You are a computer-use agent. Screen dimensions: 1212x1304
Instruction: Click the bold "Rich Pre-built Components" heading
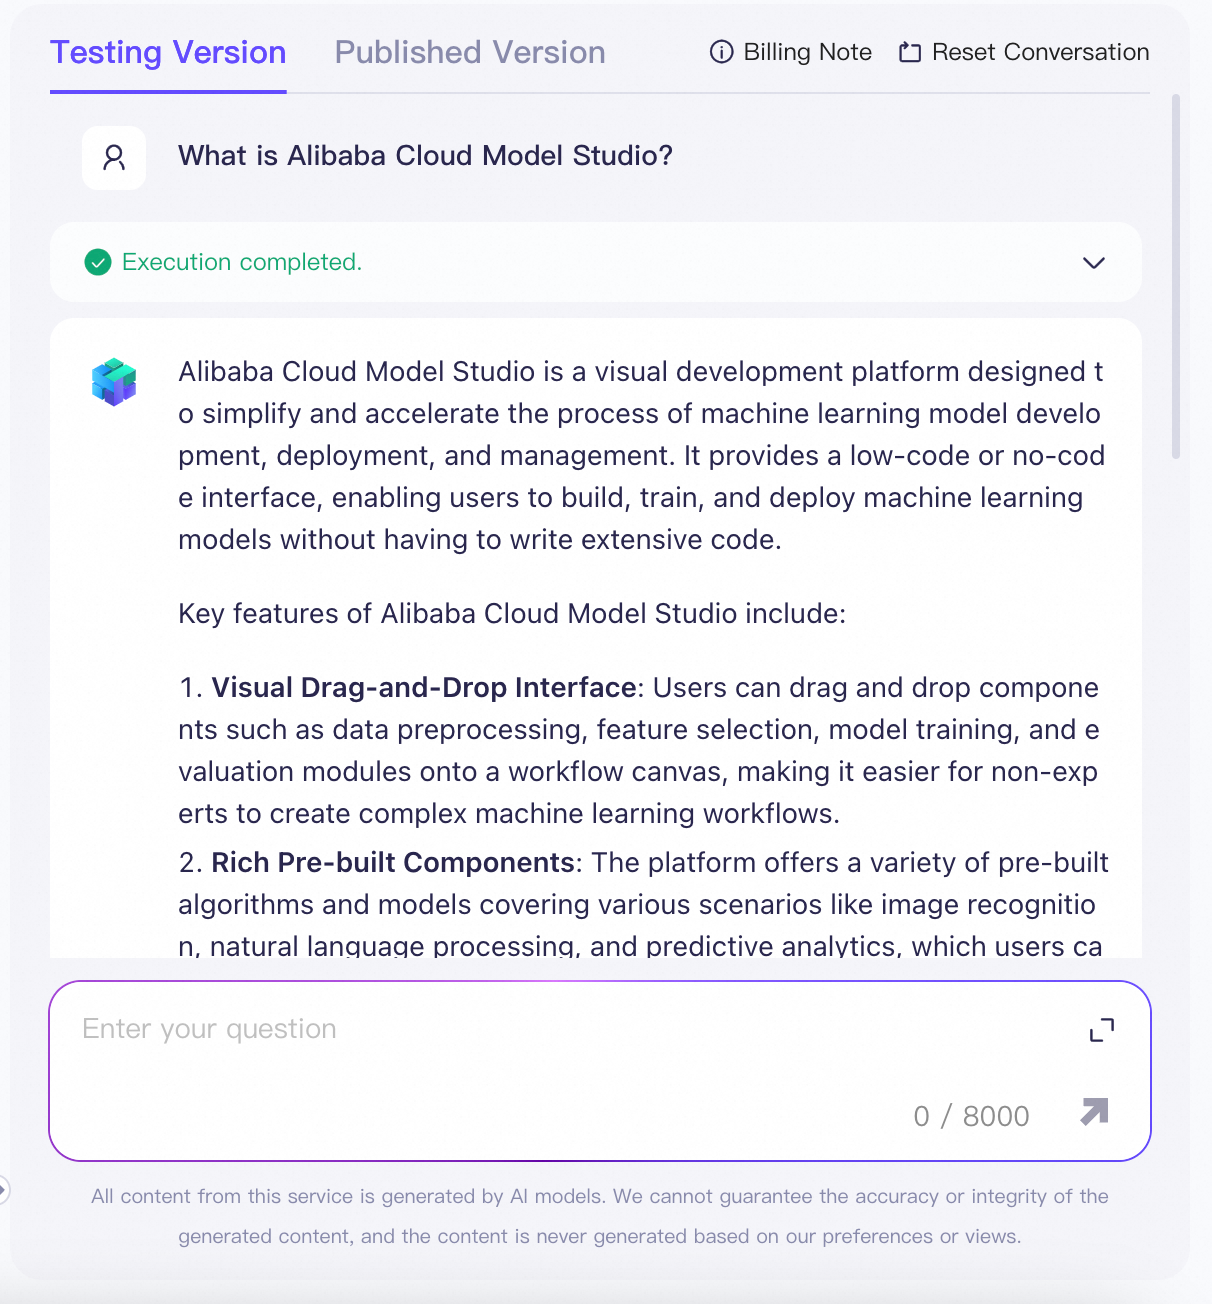point(393,863)
